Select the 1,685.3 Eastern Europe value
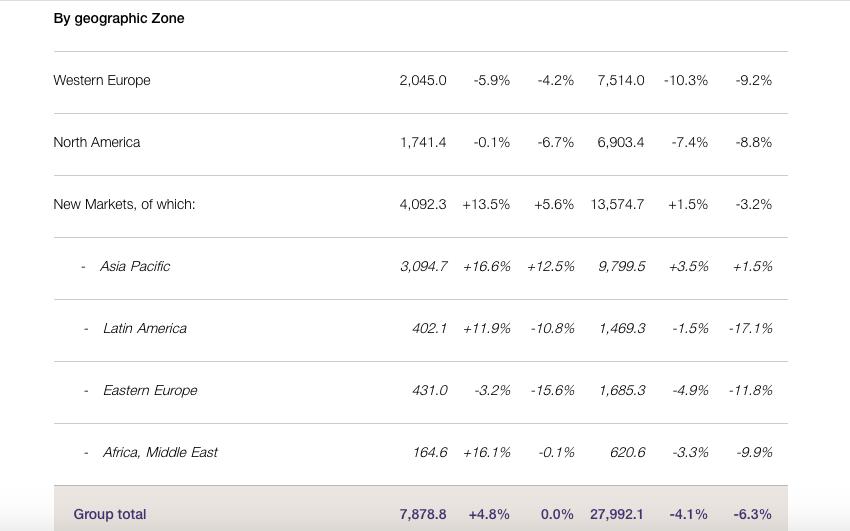Viewport: 850px width, 531px height. click(x=622, y=390)
